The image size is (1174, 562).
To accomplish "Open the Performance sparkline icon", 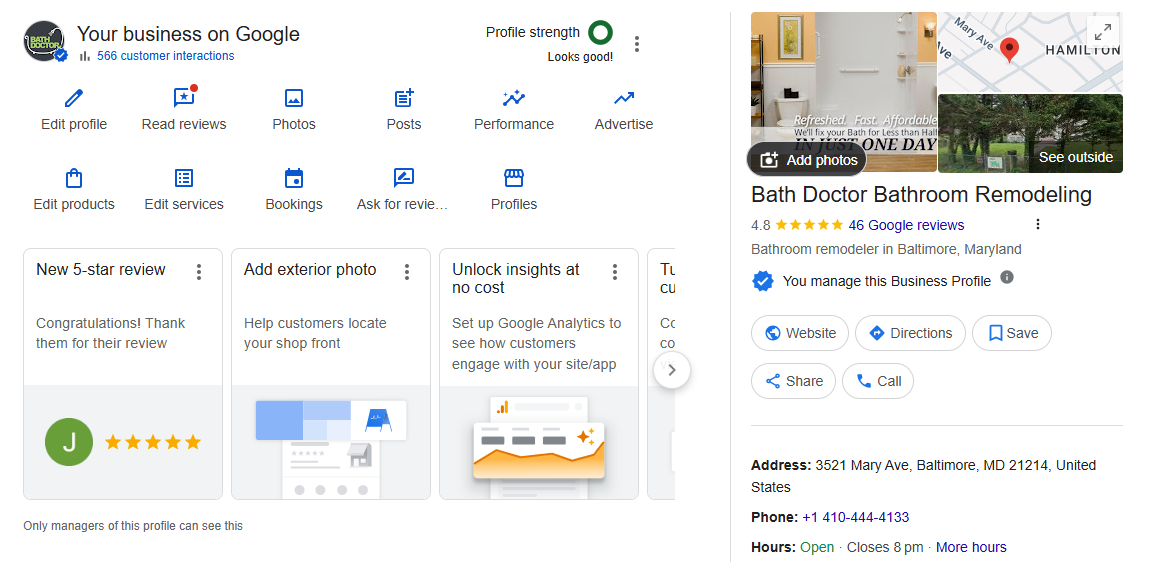I will 514,98.
